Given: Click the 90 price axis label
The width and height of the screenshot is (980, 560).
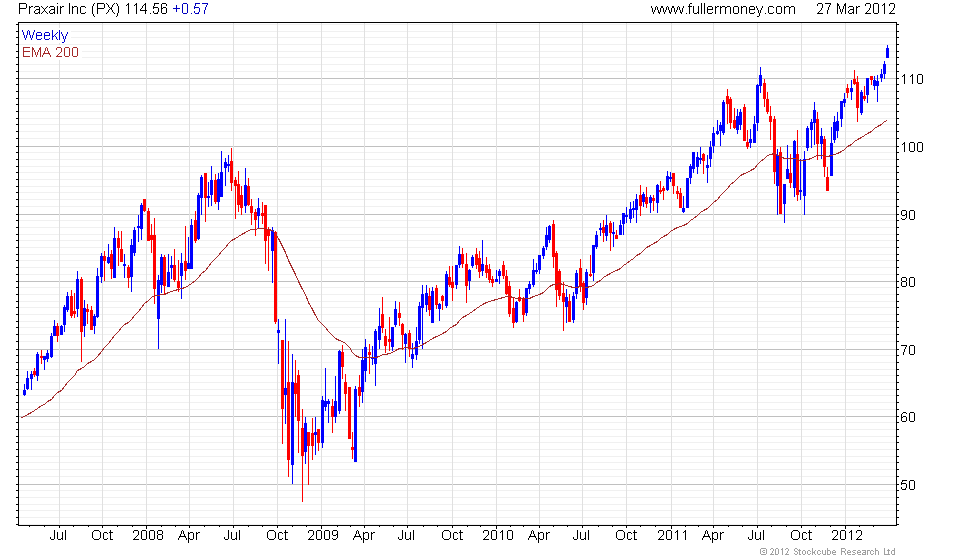Looking at the screenshot, I should (x=908, y=215).
